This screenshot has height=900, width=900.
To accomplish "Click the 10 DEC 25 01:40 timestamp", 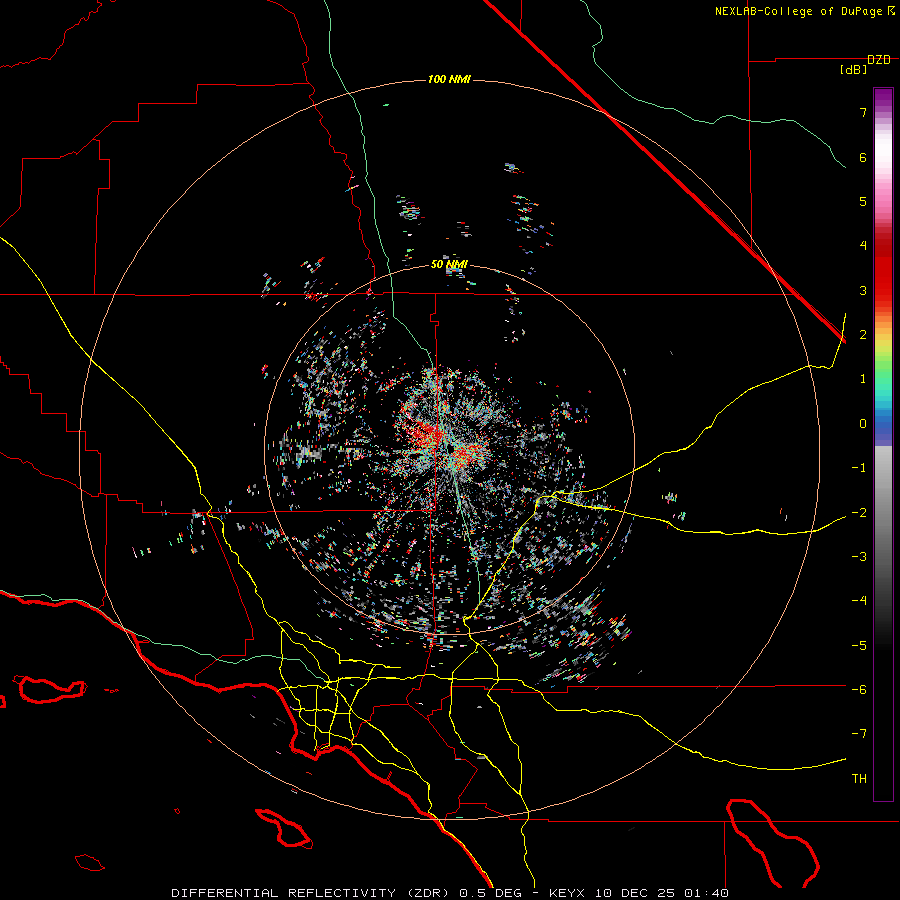I will point(662,893).
